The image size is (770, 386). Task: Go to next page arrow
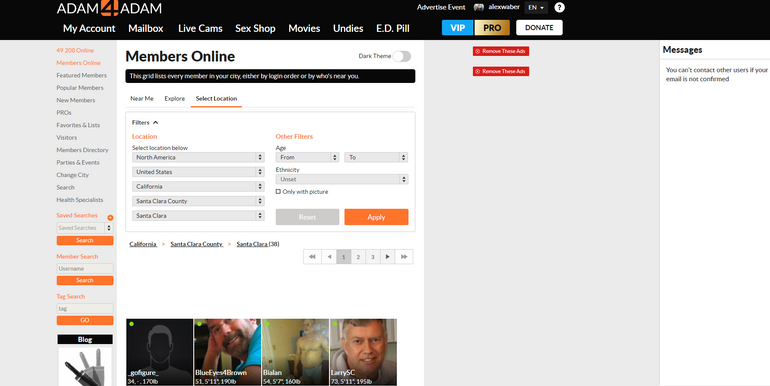pyautogui.click(x=387, y=256)
